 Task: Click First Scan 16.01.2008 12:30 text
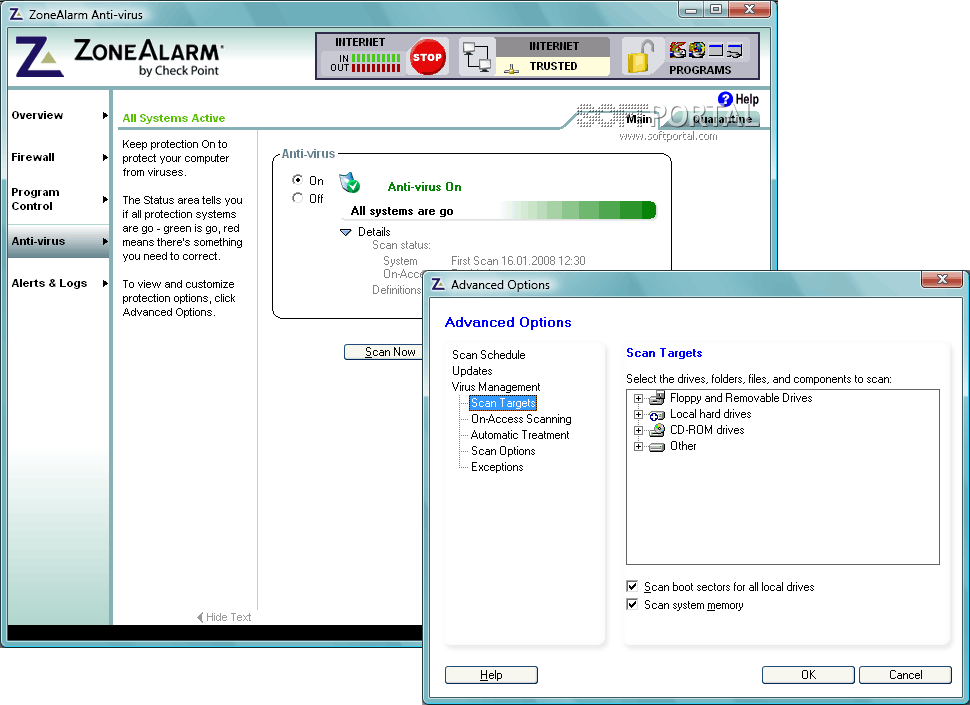click(518, 260)
